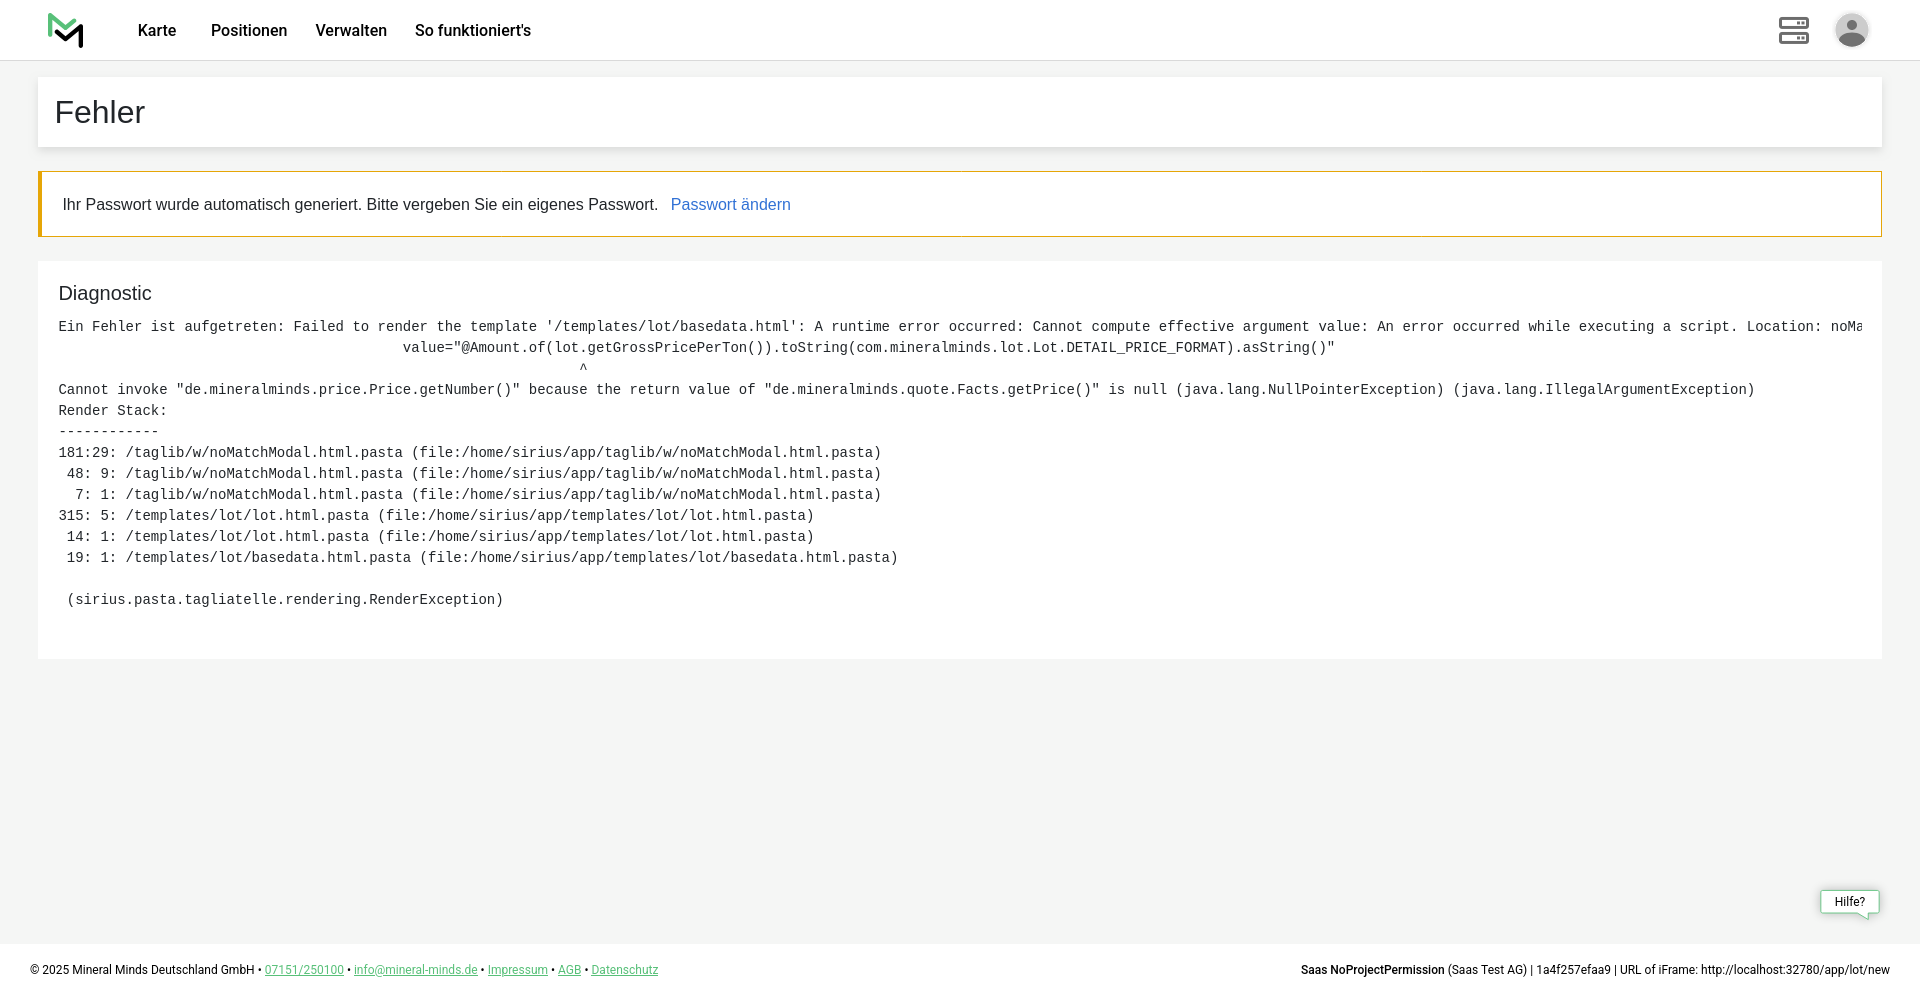Go to the Karte menu item

157,30
